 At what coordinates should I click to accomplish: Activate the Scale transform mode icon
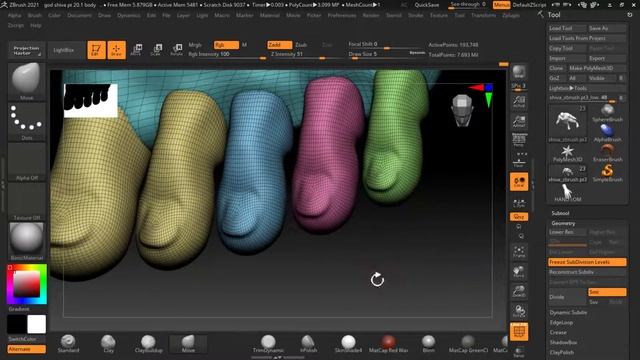click(x=156, y=50)
